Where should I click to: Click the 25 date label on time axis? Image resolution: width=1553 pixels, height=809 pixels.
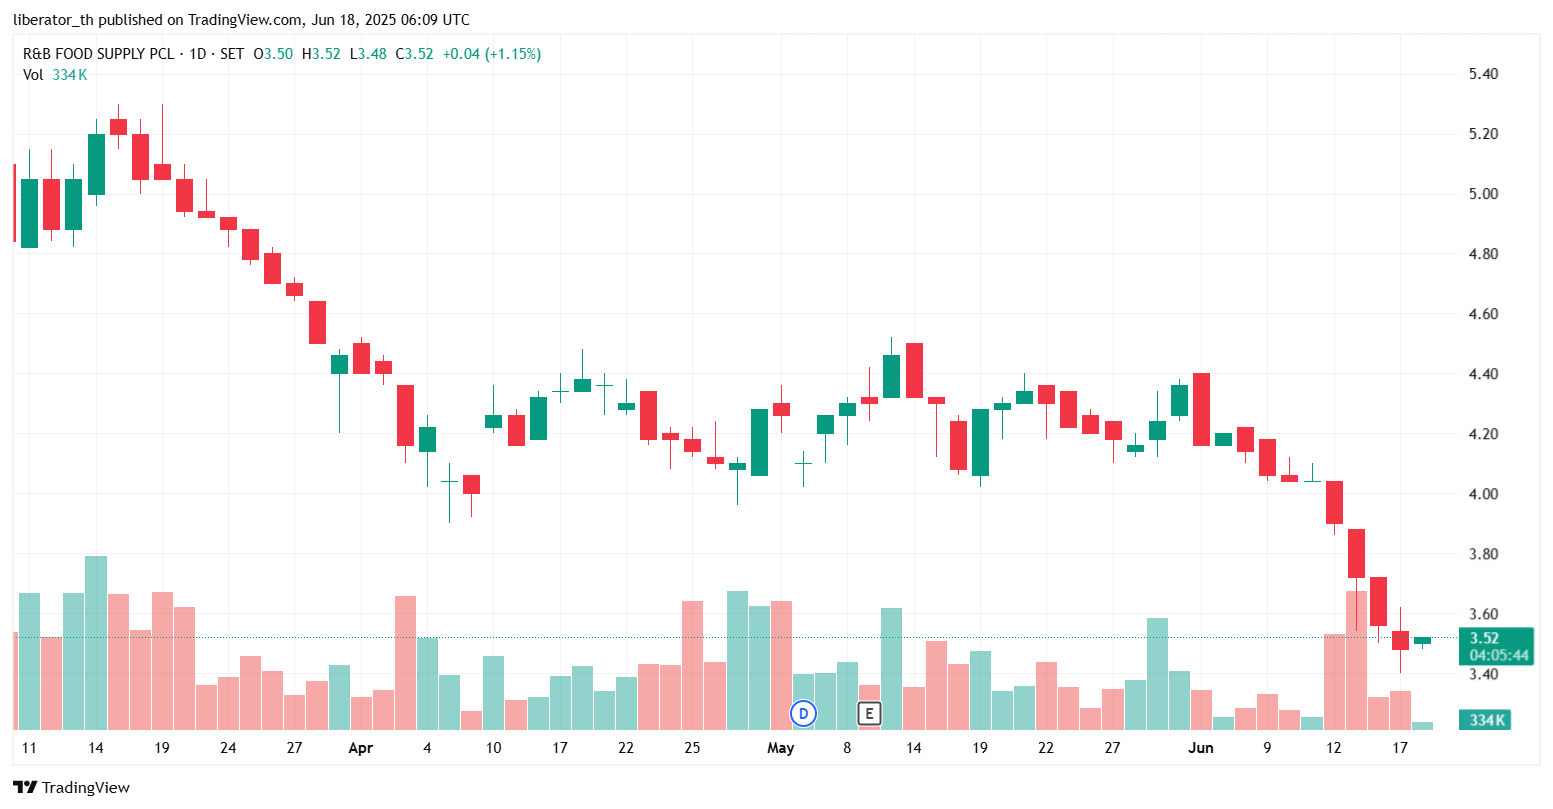(x=692, y=748)
